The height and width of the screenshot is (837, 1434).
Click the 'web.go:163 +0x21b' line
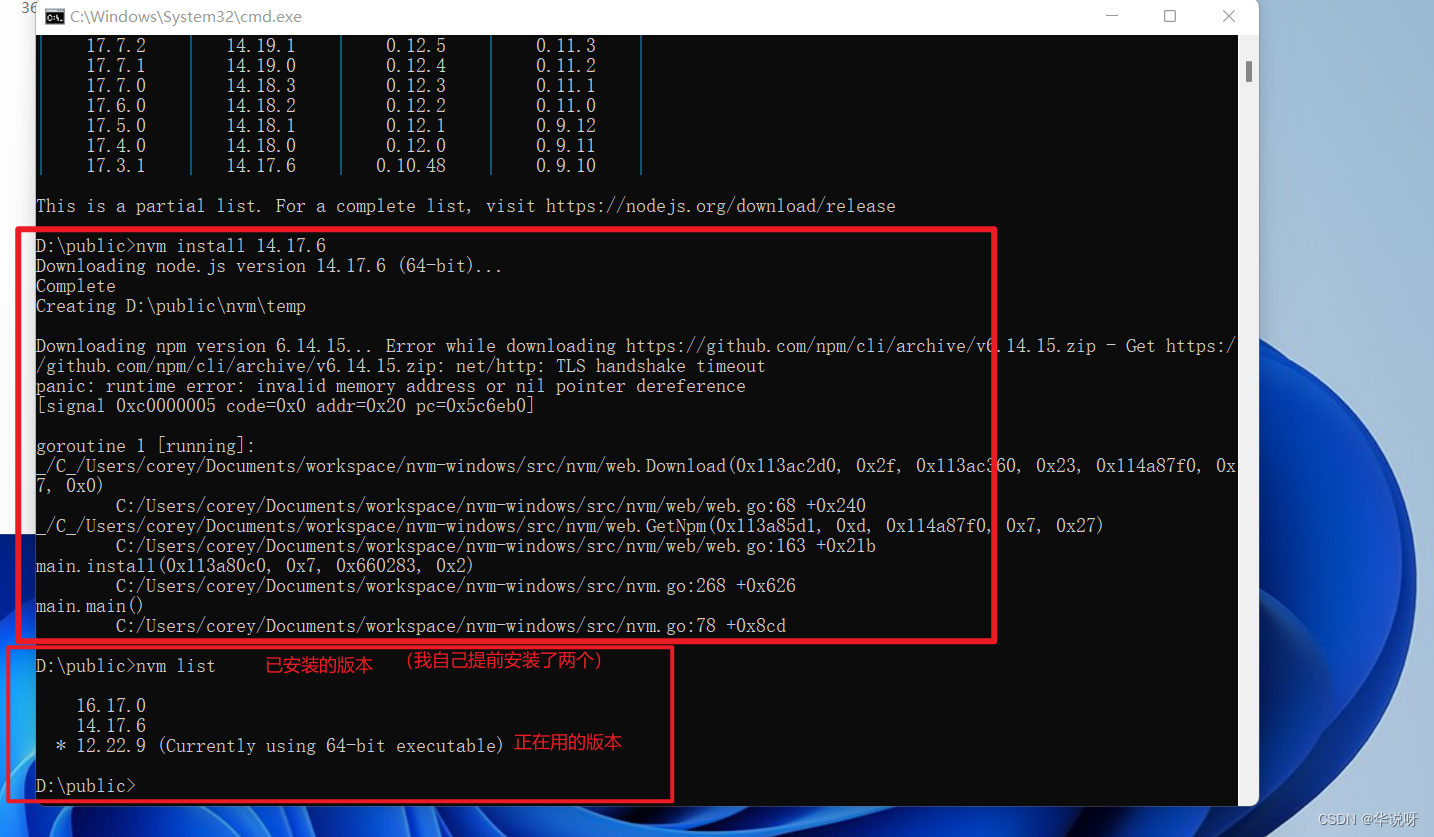pyautogui.click(x=496, y=546)
